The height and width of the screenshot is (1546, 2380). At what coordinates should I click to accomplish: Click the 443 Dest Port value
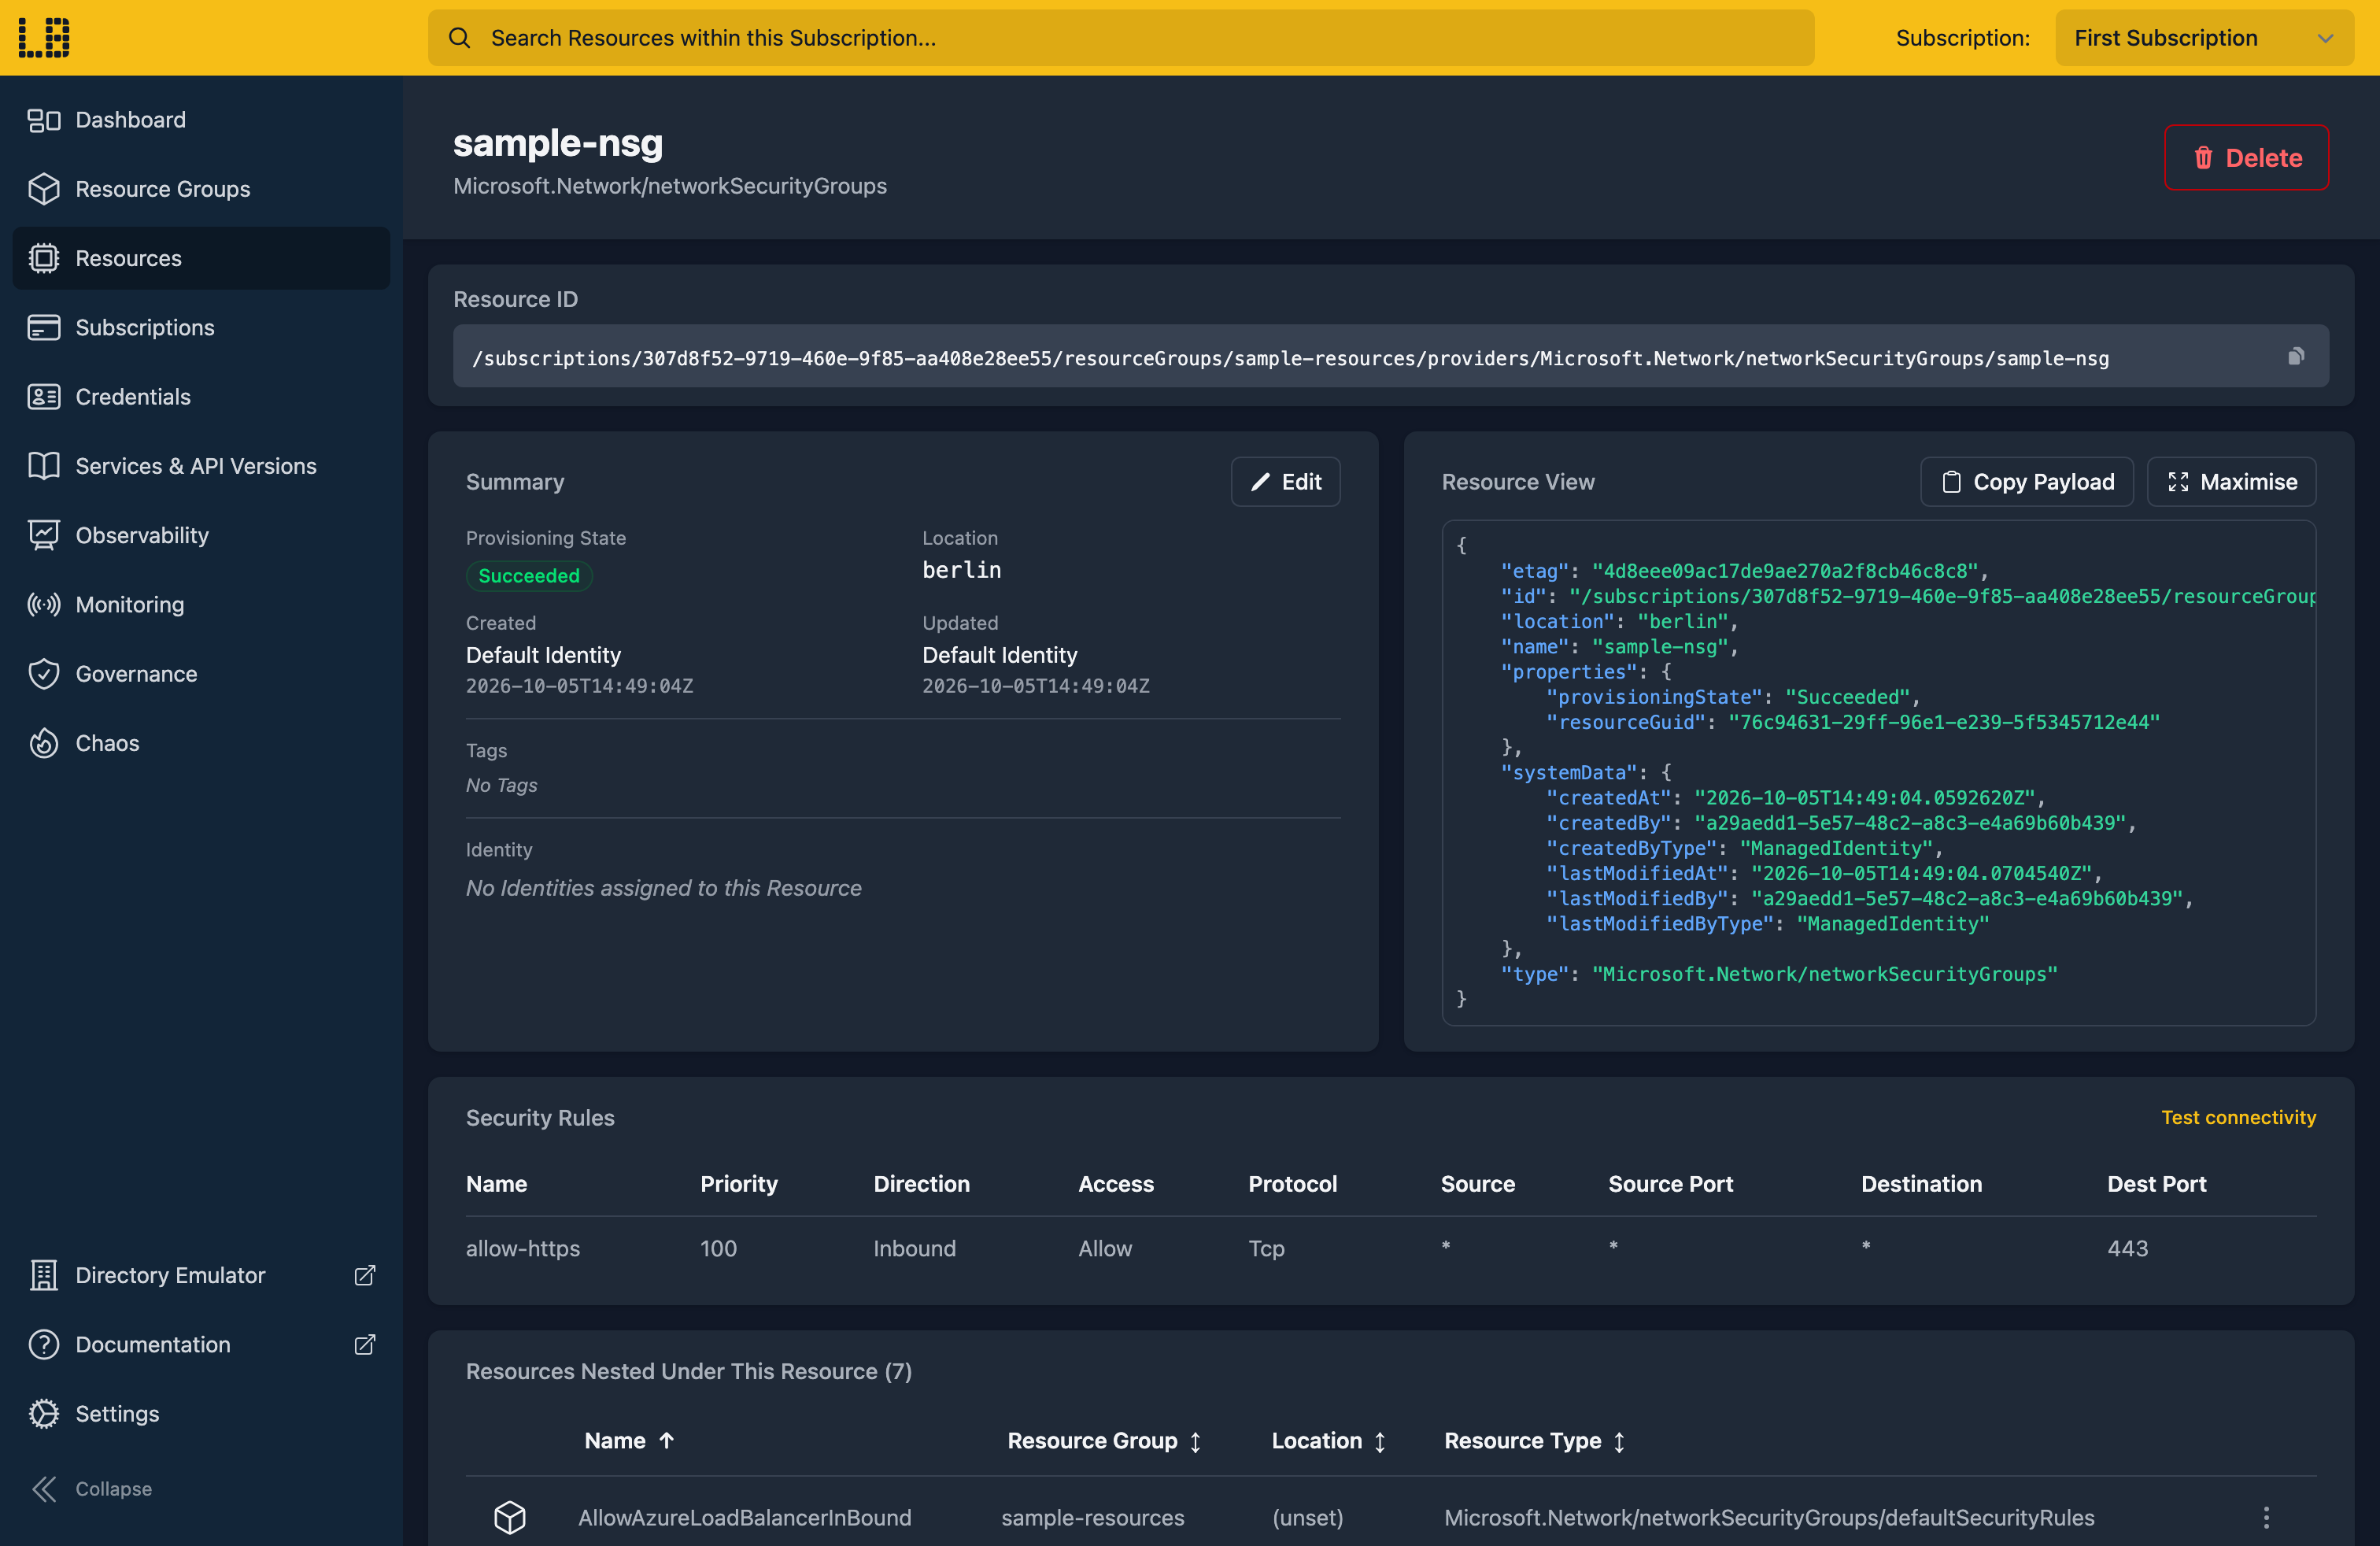pyautogui.click(x=2127, y=1248)
